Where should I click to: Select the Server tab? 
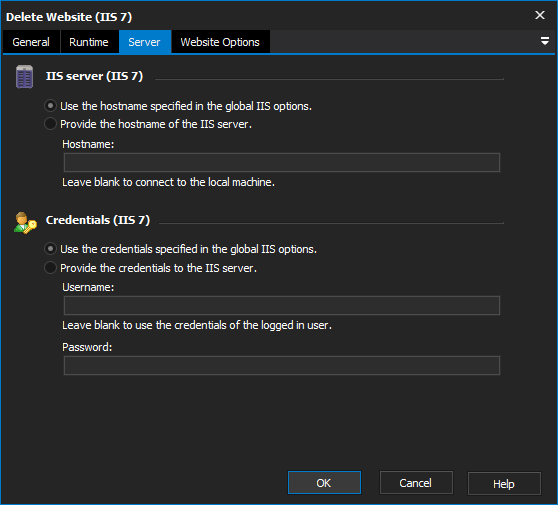pos(144,42)
